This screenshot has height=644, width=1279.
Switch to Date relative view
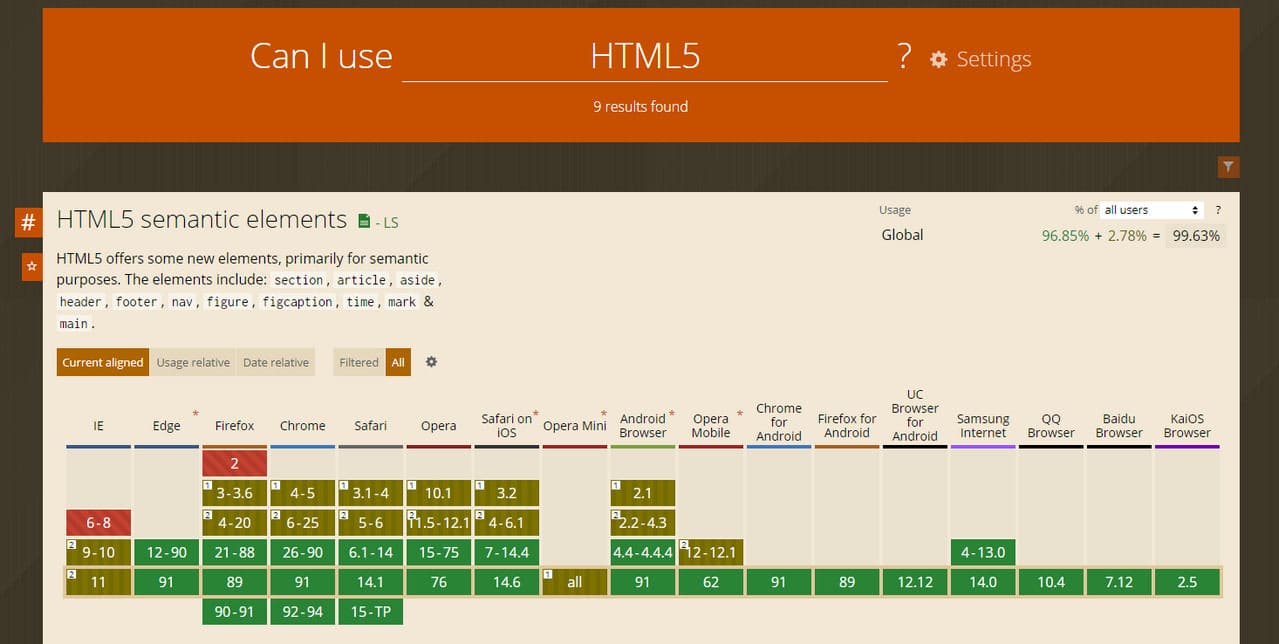point(276,362)
